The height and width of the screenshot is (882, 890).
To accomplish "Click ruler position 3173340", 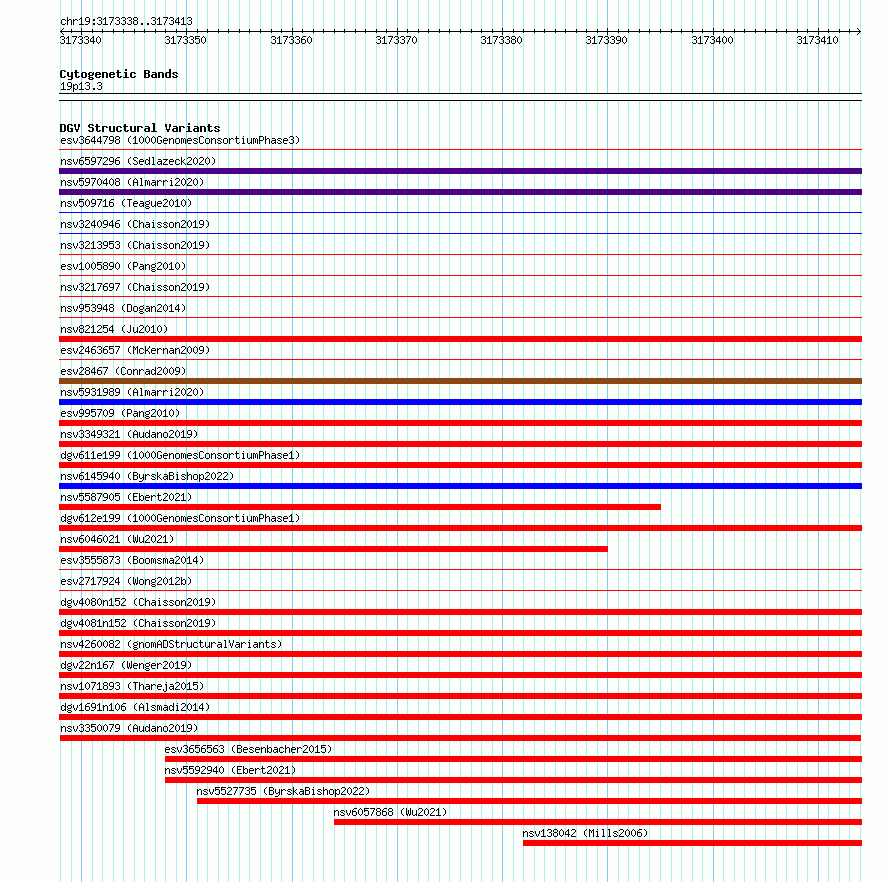I will click(81, 40).
